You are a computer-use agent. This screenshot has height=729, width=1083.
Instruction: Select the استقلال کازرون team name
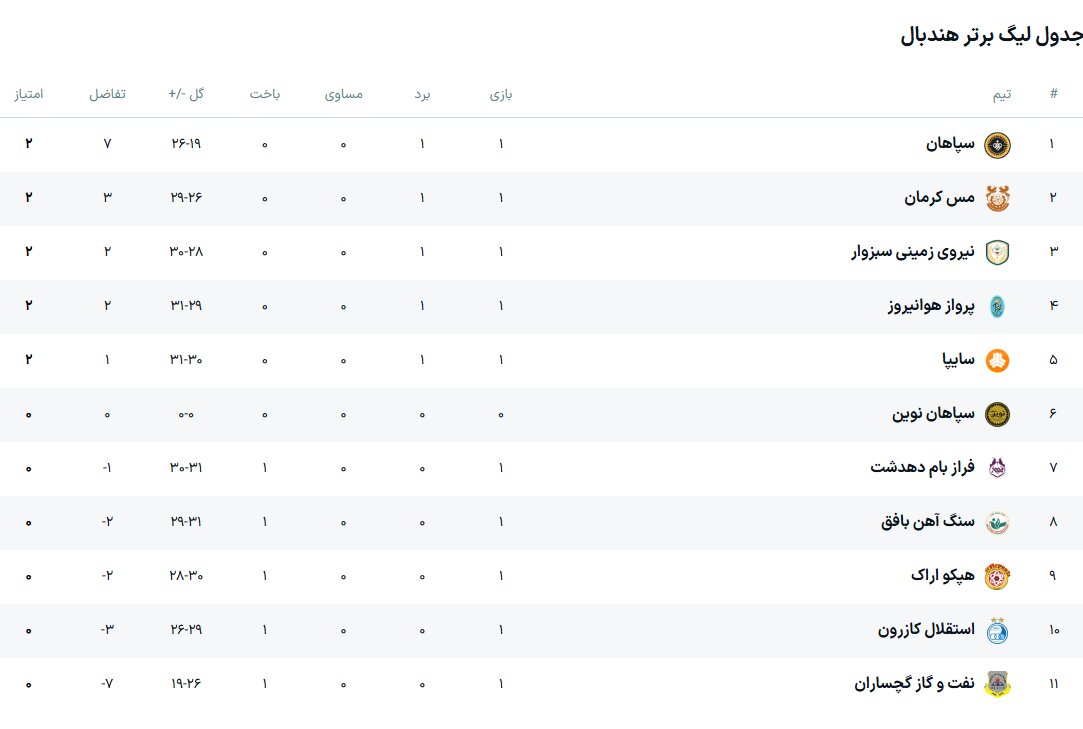click(x=925, y=630)
